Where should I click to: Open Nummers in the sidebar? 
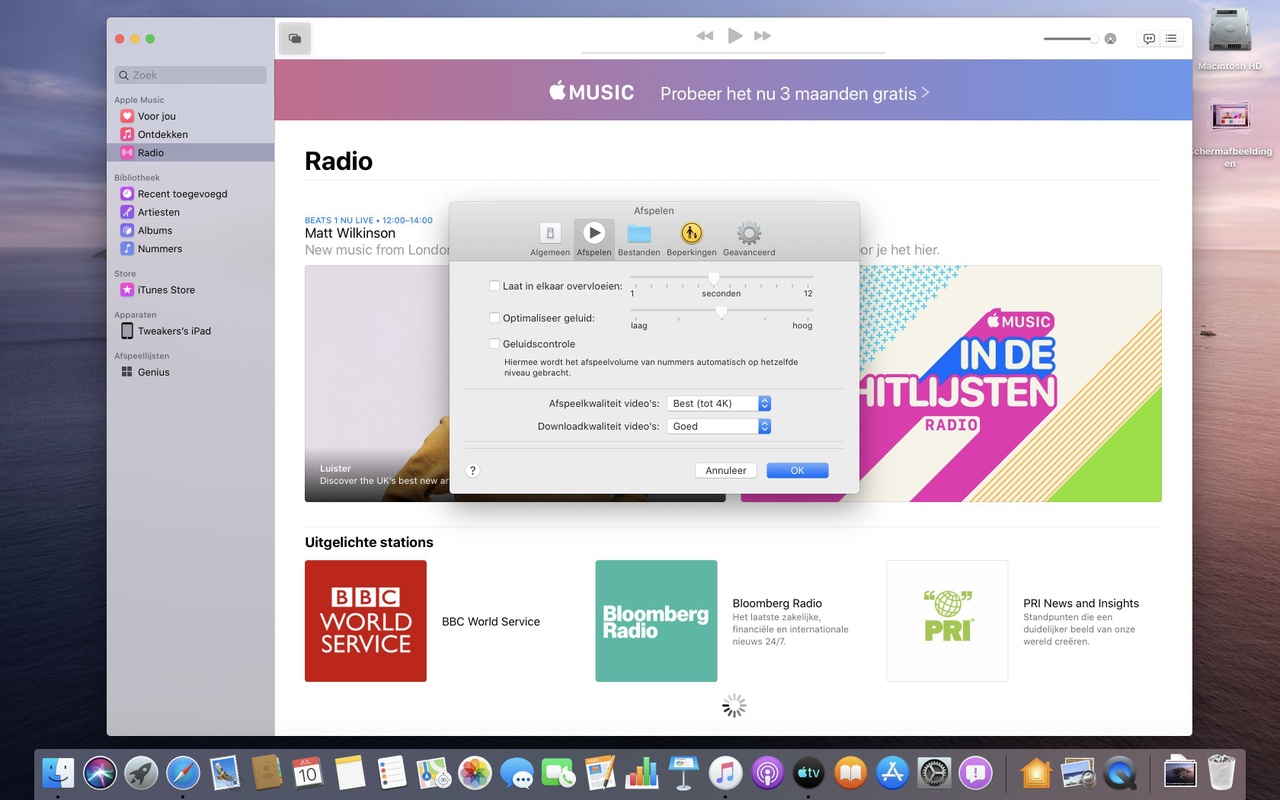190,248
